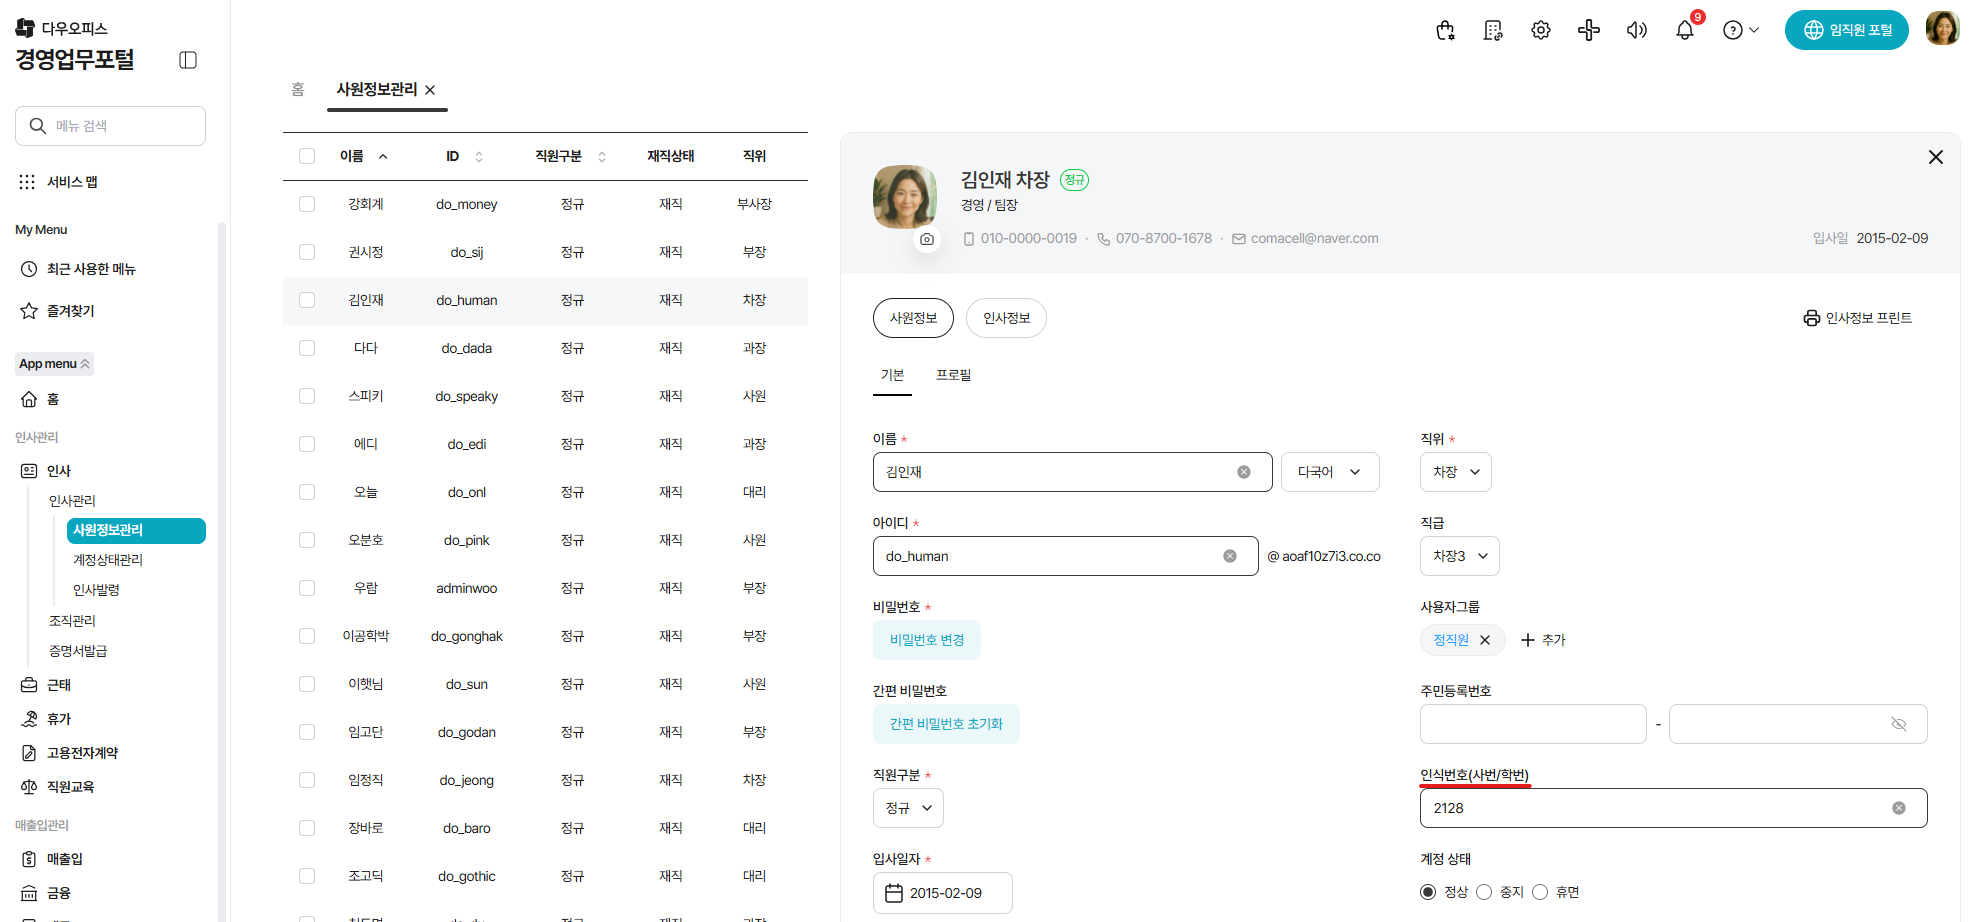This screenshot has width=1977, height=922.
Task: Tick the select-all checkbox in table header
Action: tap(307, 156)
